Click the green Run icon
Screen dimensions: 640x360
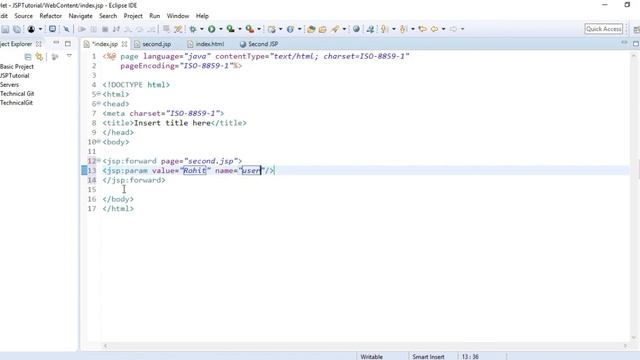(211, 29)
